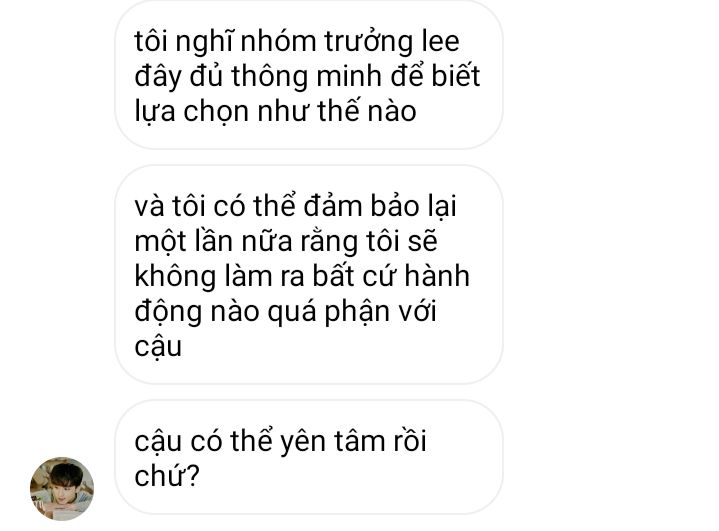The height and width of the screenshot is (531, 719).
Task: Click the text line 'không làm ra bất cứ hành'
Action: (302, 277)
